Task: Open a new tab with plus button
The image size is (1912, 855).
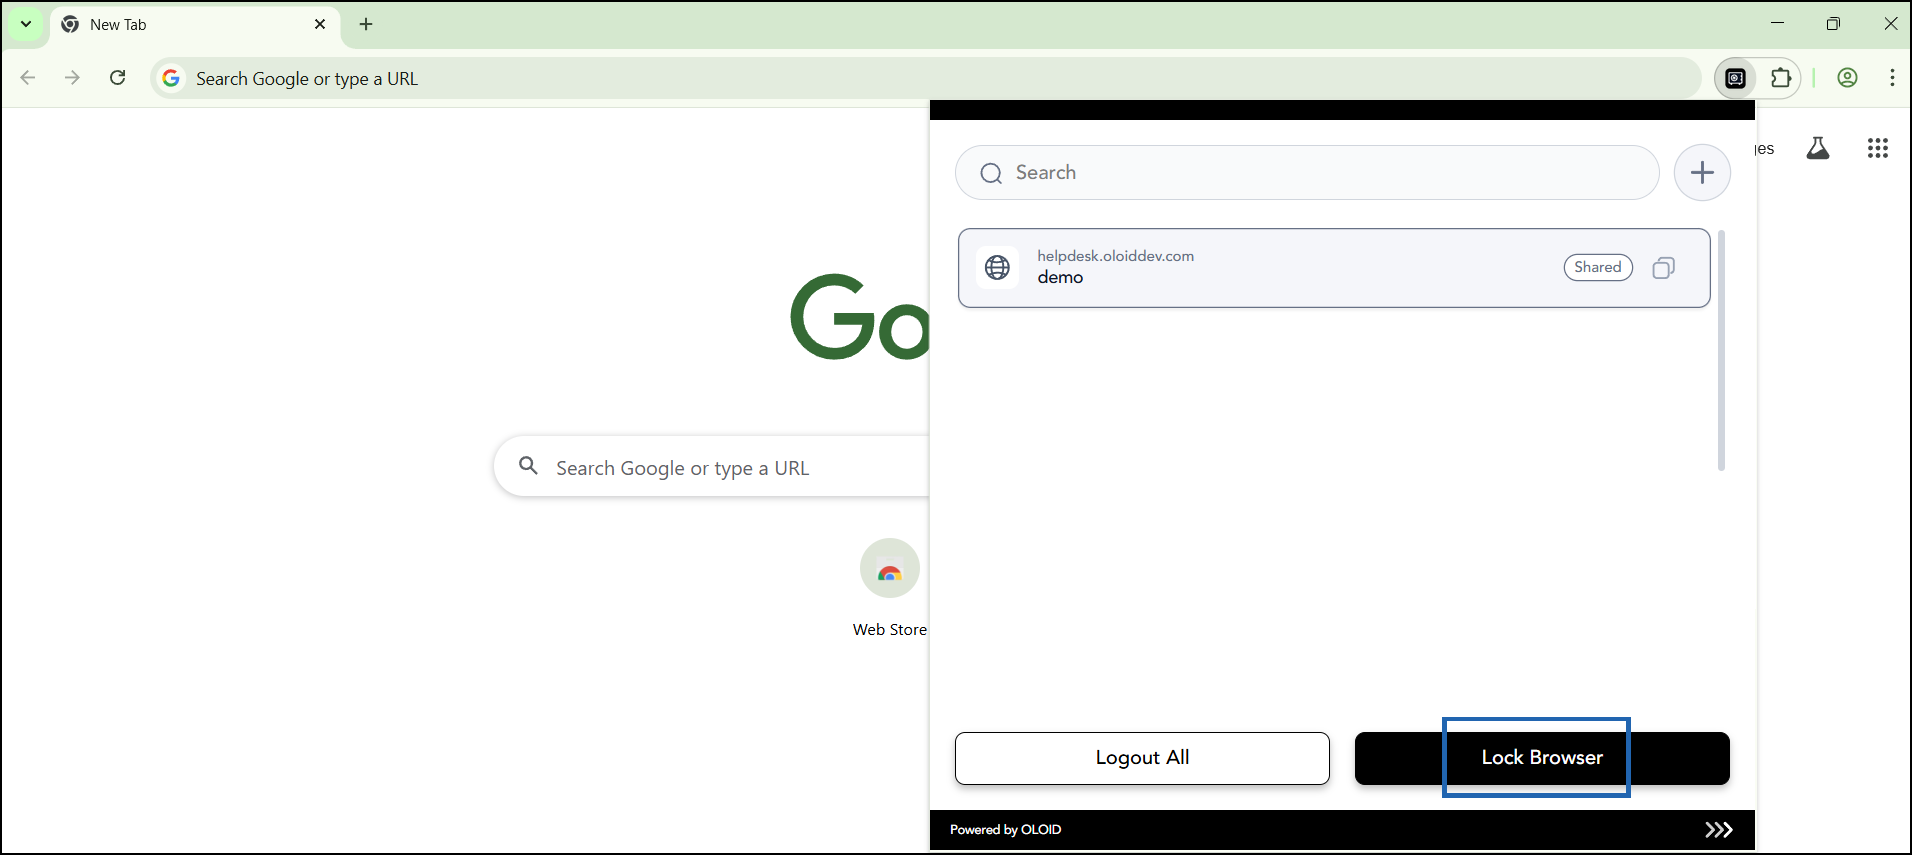Action: [x=366, y=24]
